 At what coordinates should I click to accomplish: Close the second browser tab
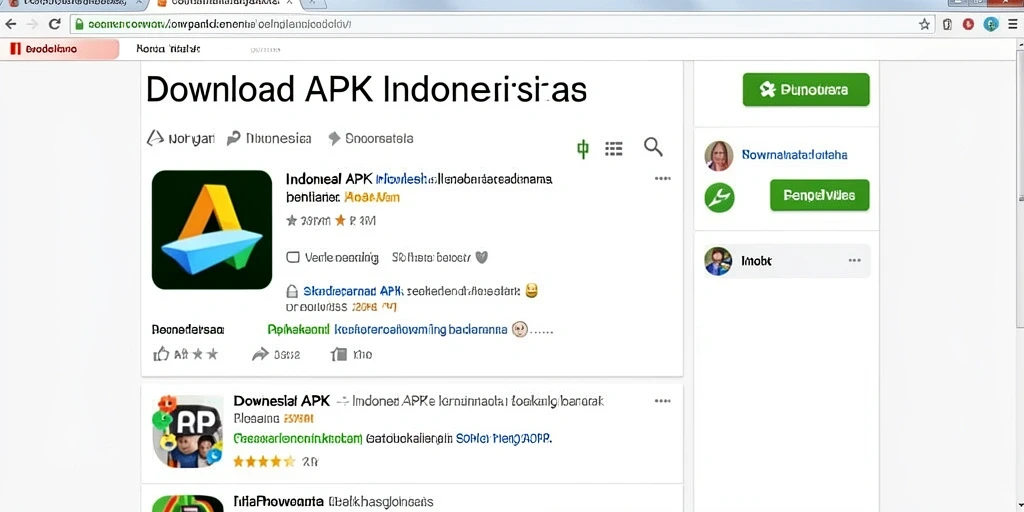coord(288,3)
